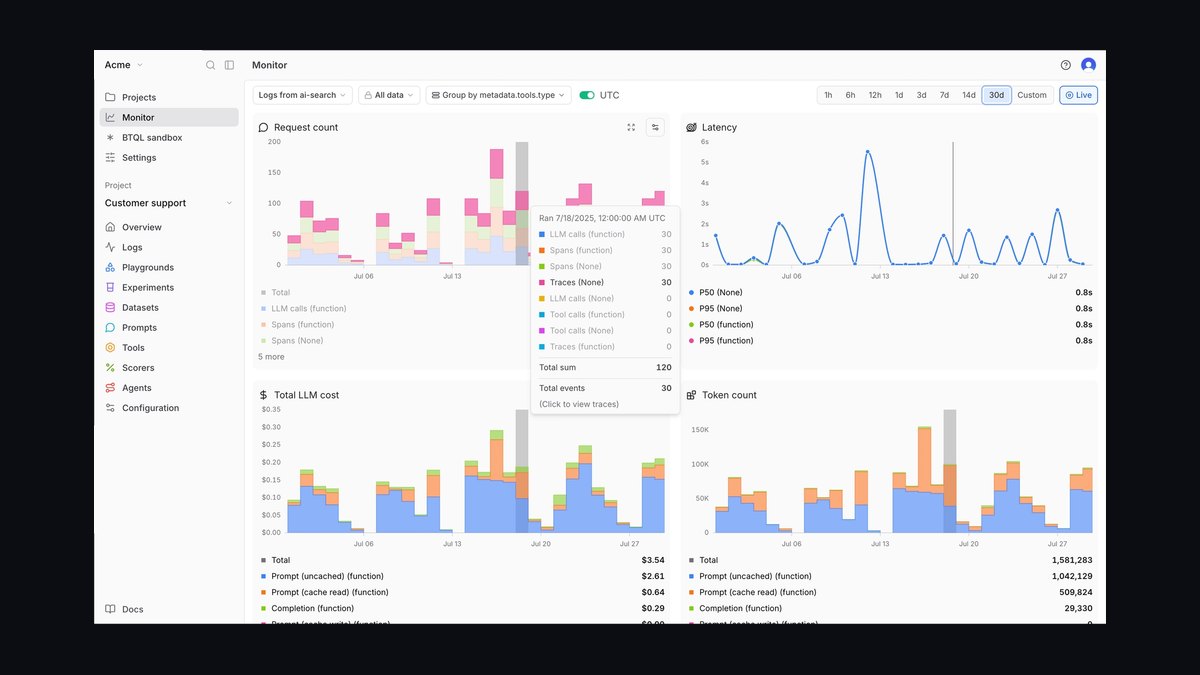Click the Scorers percent icon
This screenshot has height=675, width=1200.
pos(111,367)
